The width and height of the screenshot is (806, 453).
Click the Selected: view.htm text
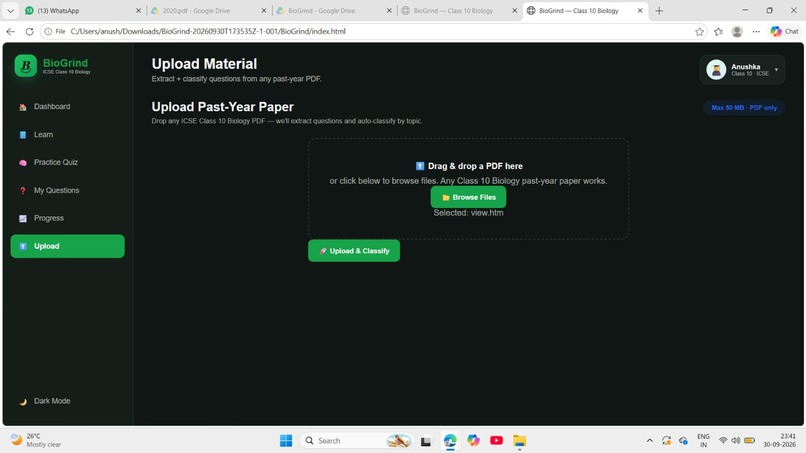[x=468, y=213]
